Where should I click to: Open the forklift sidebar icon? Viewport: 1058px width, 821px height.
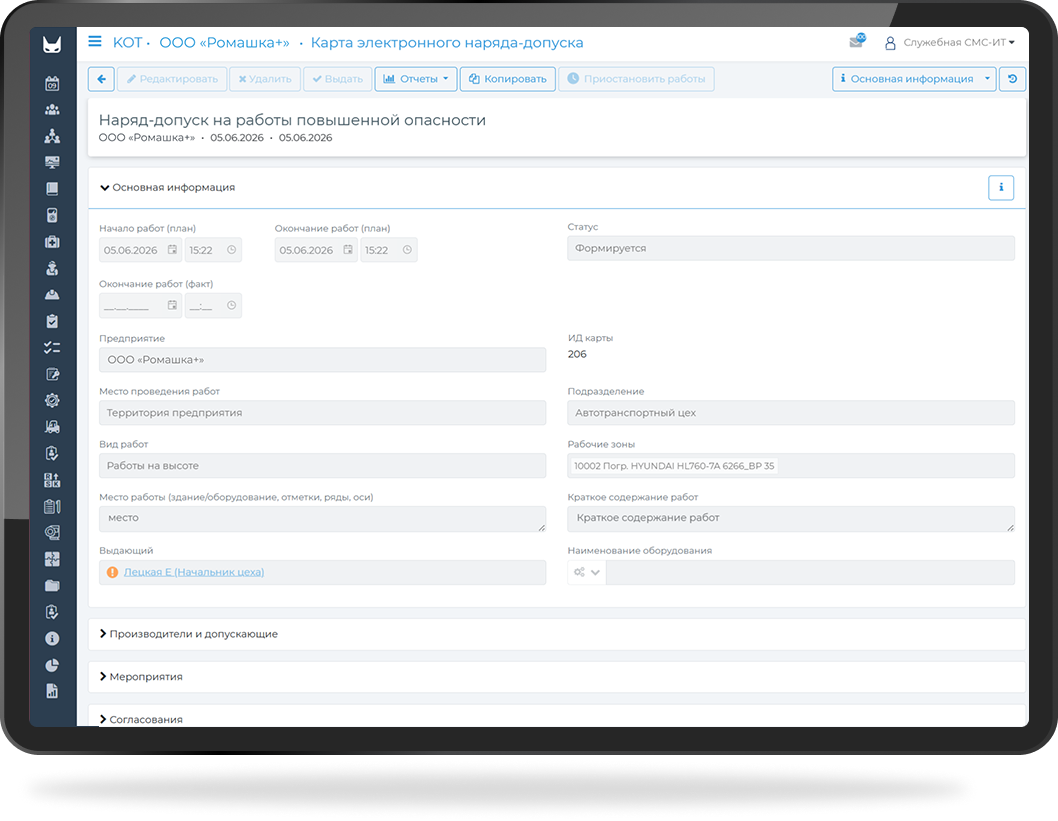(x=52, y=427)
